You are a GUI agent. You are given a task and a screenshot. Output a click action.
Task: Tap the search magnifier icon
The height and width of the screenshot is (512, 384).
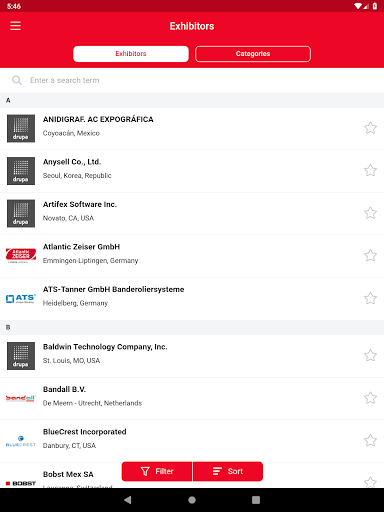[x=17, y=80]
